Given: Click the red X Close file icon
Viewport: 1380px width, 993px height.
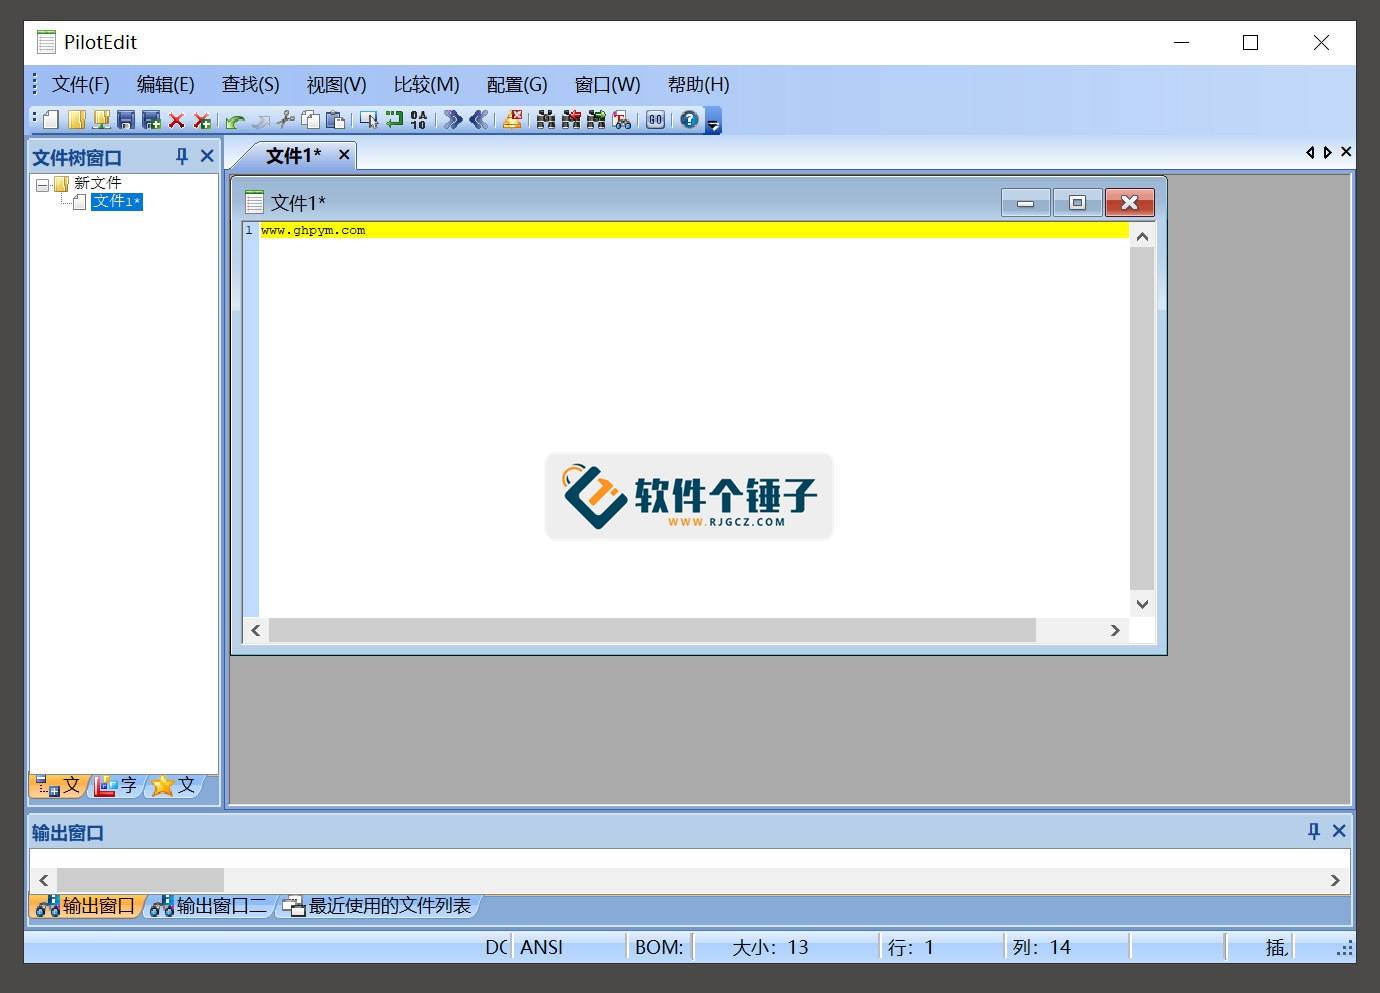Looking at the screenshot, I should tap(177, 120).
